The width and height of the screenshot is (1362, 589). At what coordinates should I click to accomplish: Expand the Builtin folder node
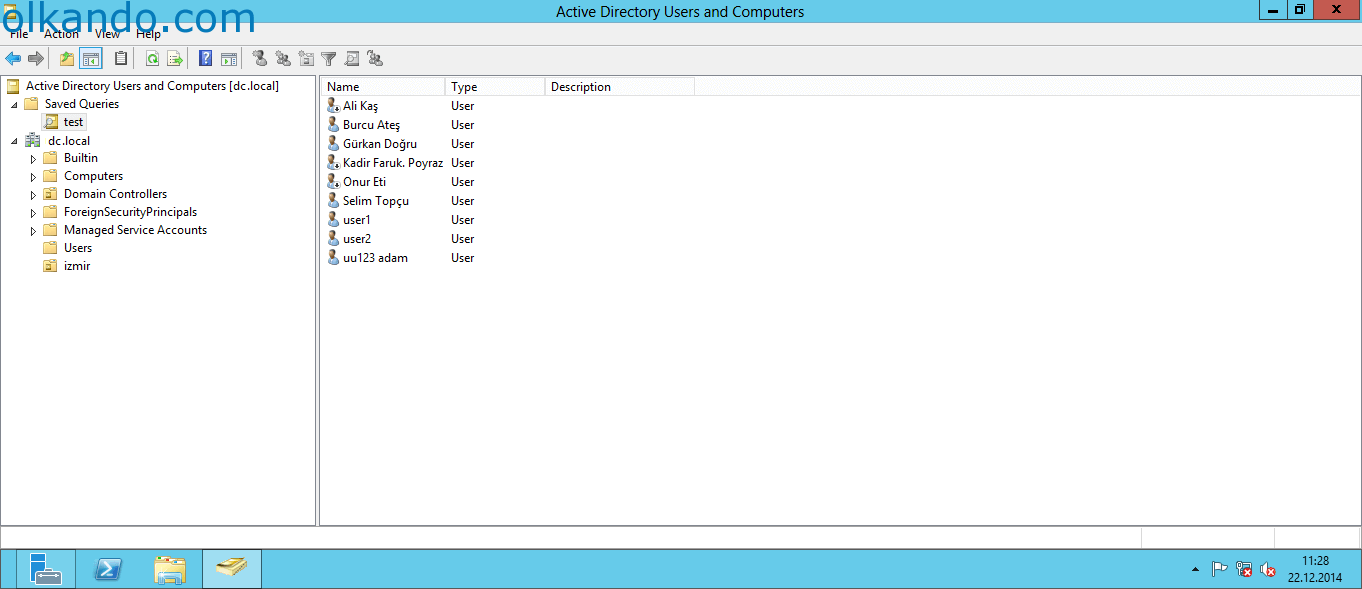click(33, 159)
